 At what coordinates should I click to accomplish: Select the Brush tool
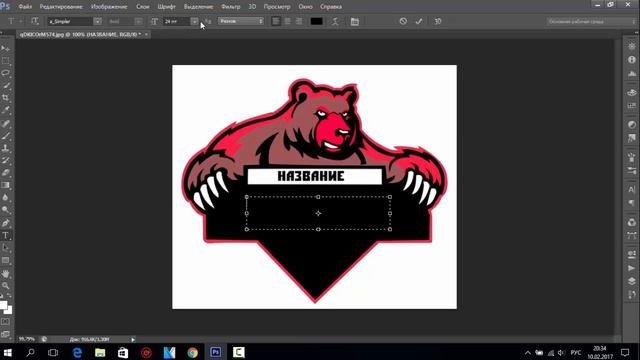tap(6, 136)
